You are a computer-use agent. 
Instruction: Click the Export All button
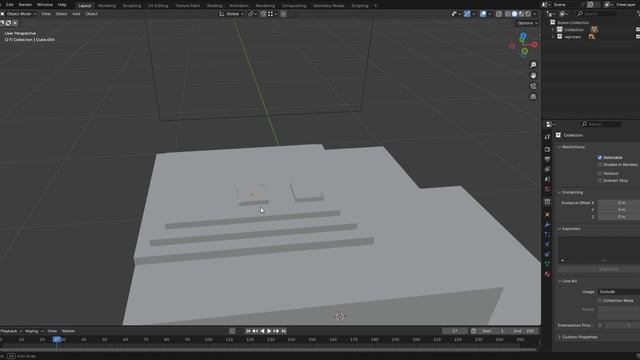(608, 269)
